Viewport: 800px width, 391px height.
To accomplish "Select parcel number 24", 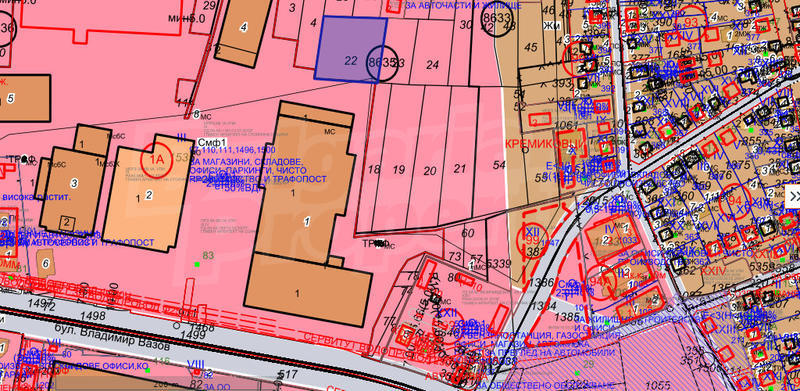I will tap(433, 65).
